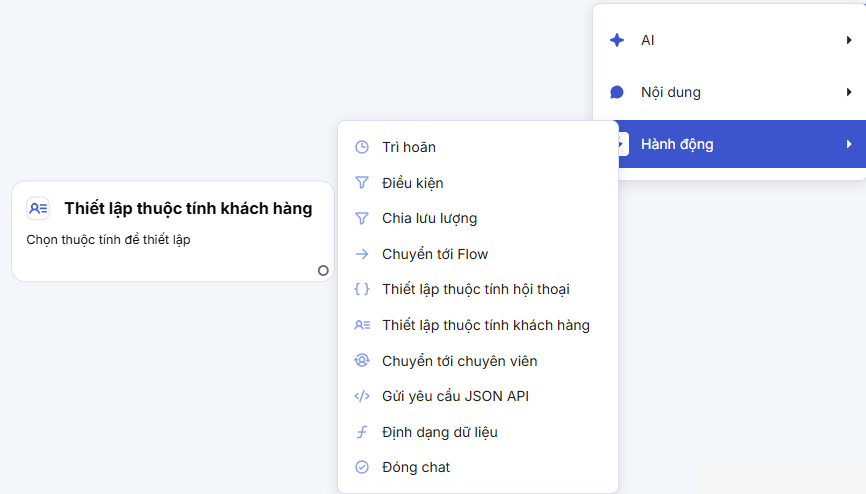Select Thiết lập thuộc tính khách hàng menu item
The image size is (866, 494).
click(x=485, y=325)
